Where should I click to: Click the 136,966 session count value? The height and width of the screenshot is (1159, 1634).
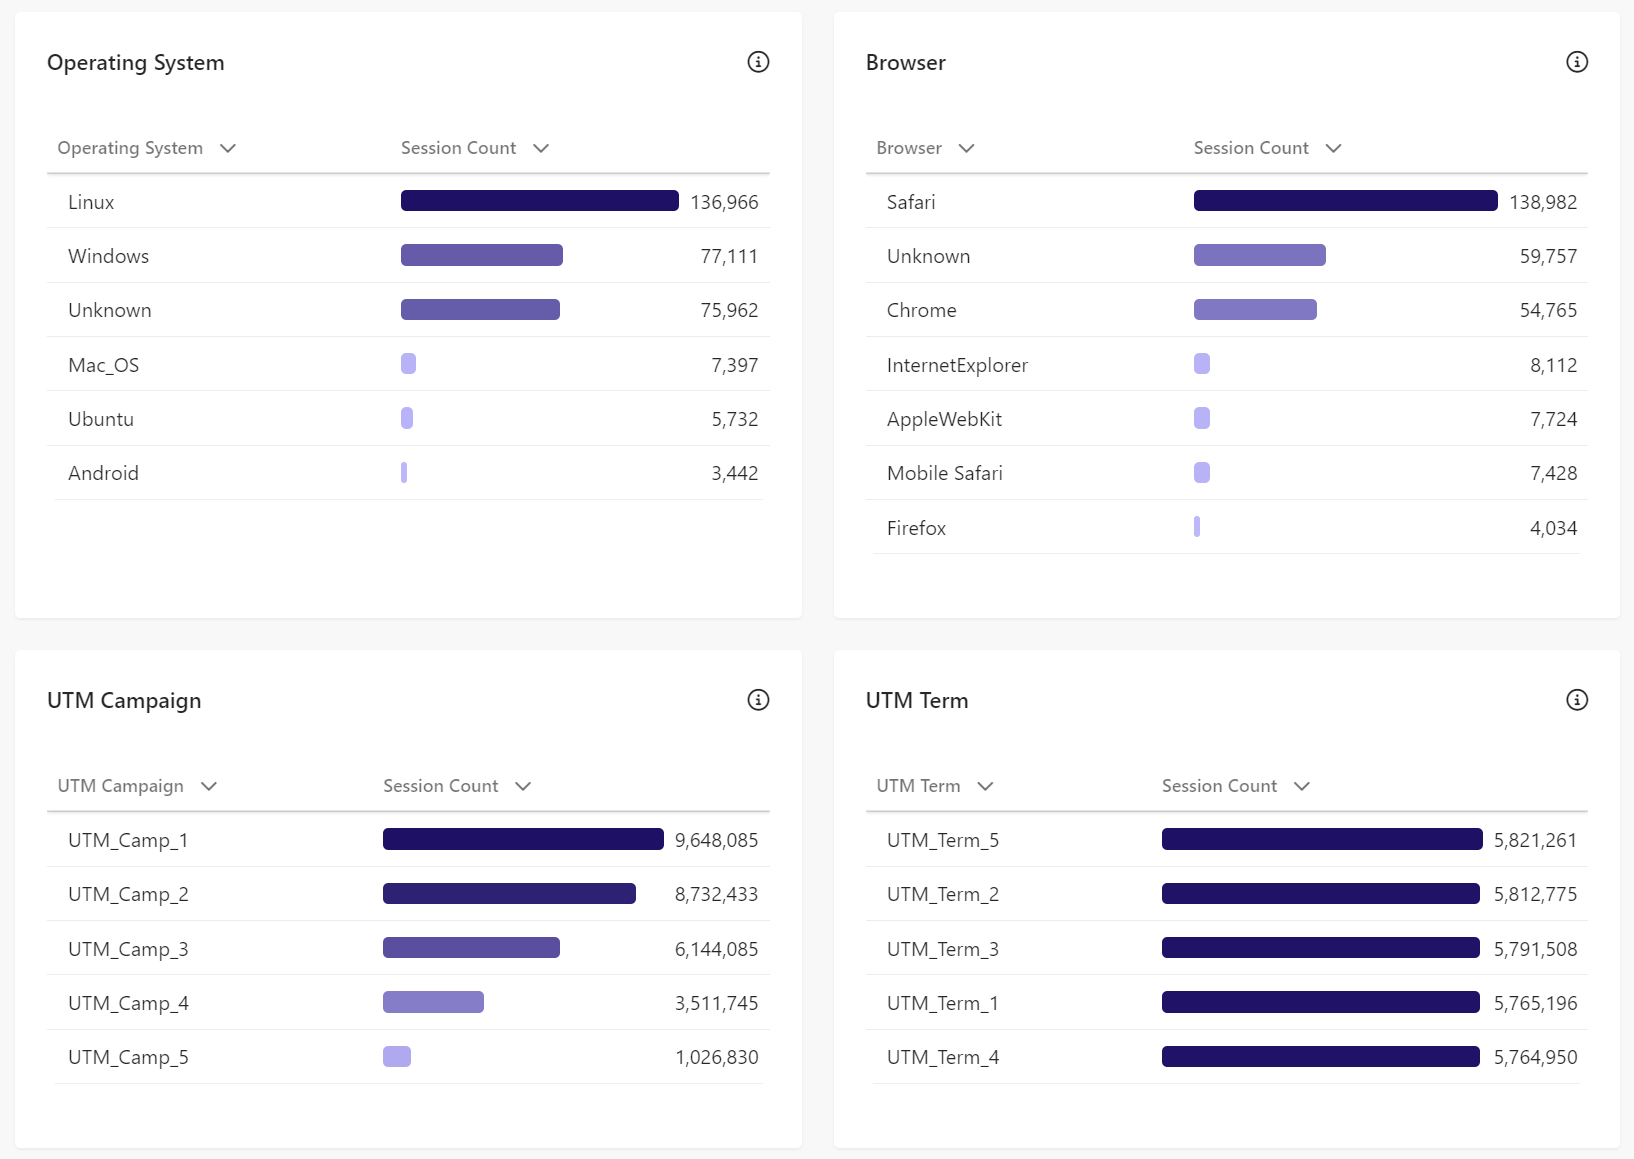tap(724, 202)
